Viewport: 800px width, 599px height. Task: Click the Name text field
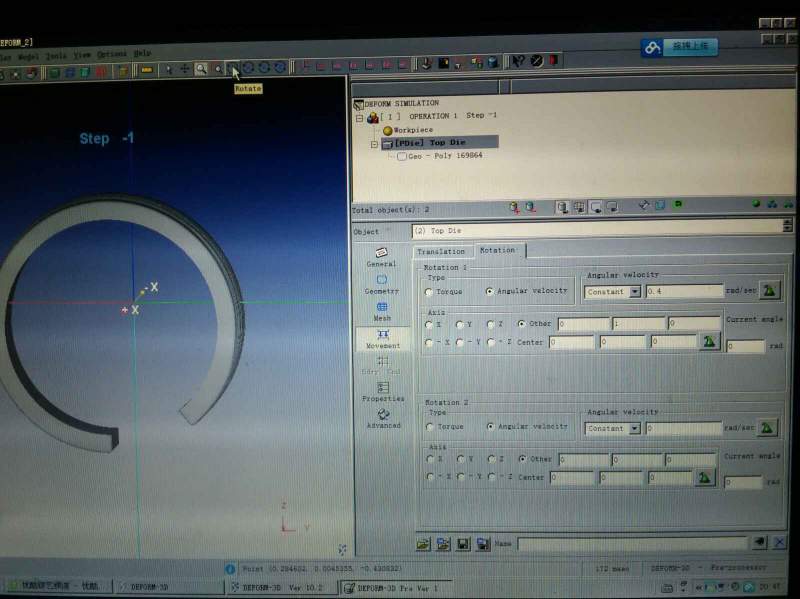pyautogui.click(x=632, y=543)
